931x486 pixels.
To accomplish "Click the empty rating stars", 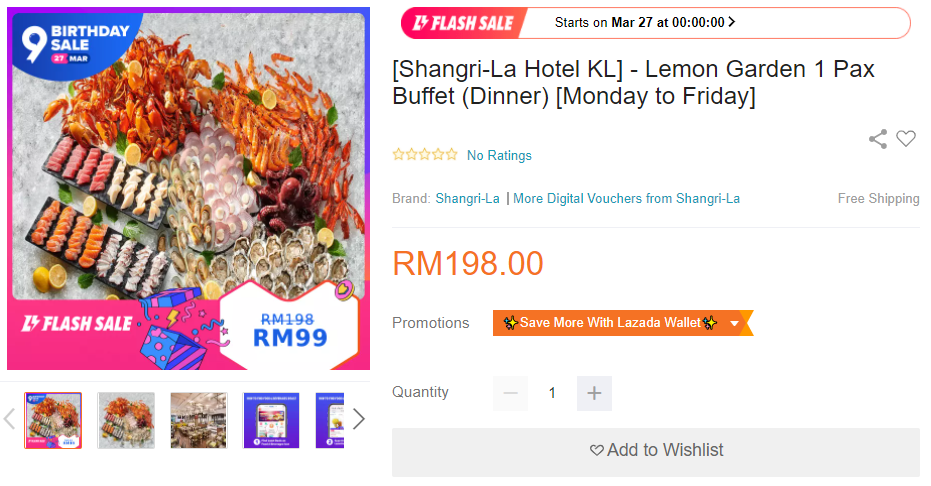I will click(x=425, y=155).
